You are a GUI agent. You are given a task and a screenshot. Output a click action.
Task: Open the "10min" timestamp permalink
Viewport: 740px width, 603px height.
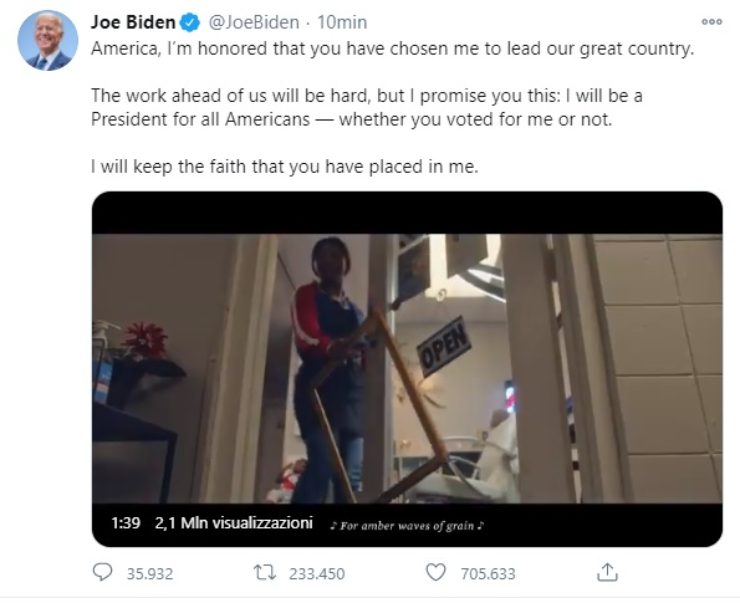(342, 22)
